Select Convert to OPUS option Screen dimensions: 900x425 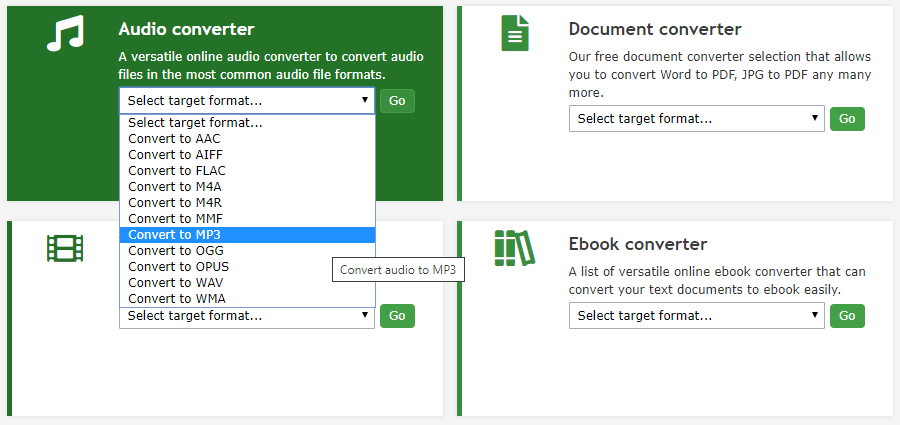[247, 267]
